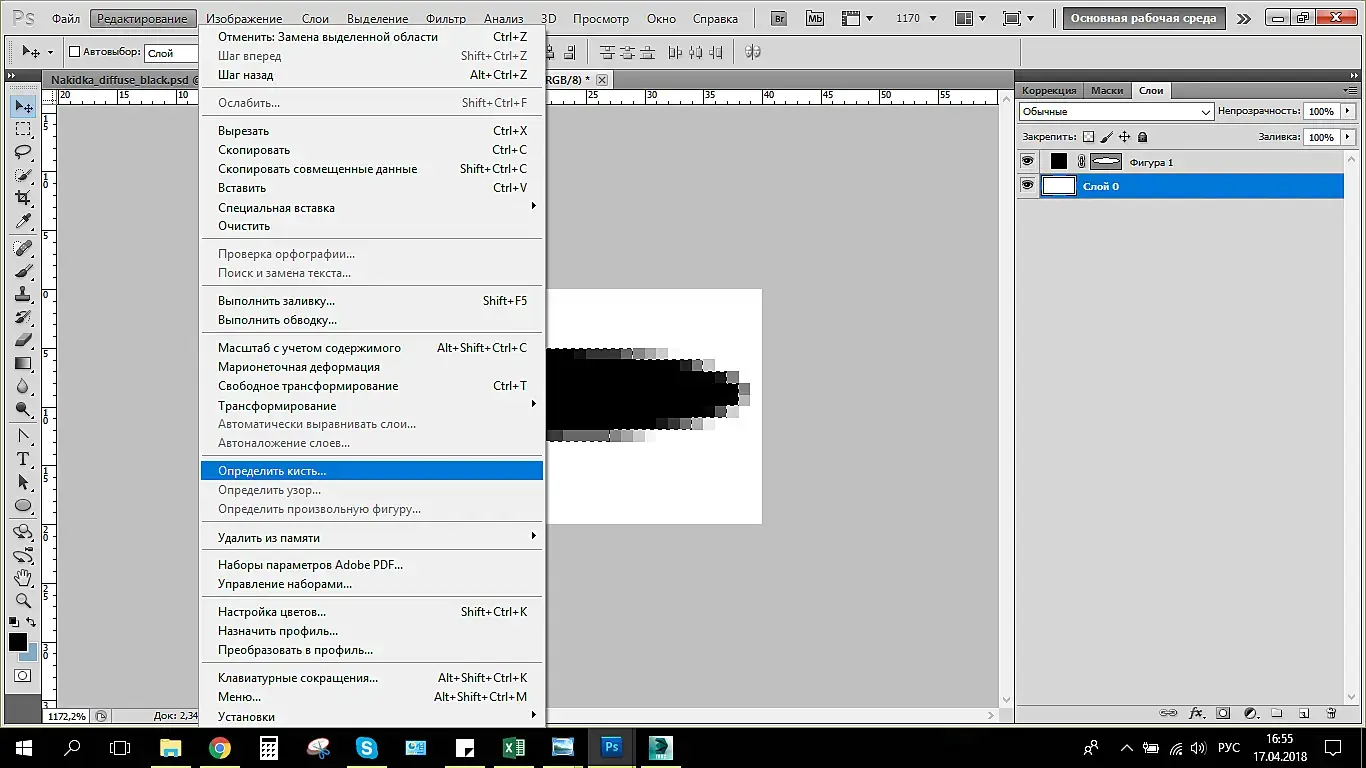Toggle lock position
The image size is (1366, 768).
pyautogui.click(x=1124, y=137)
